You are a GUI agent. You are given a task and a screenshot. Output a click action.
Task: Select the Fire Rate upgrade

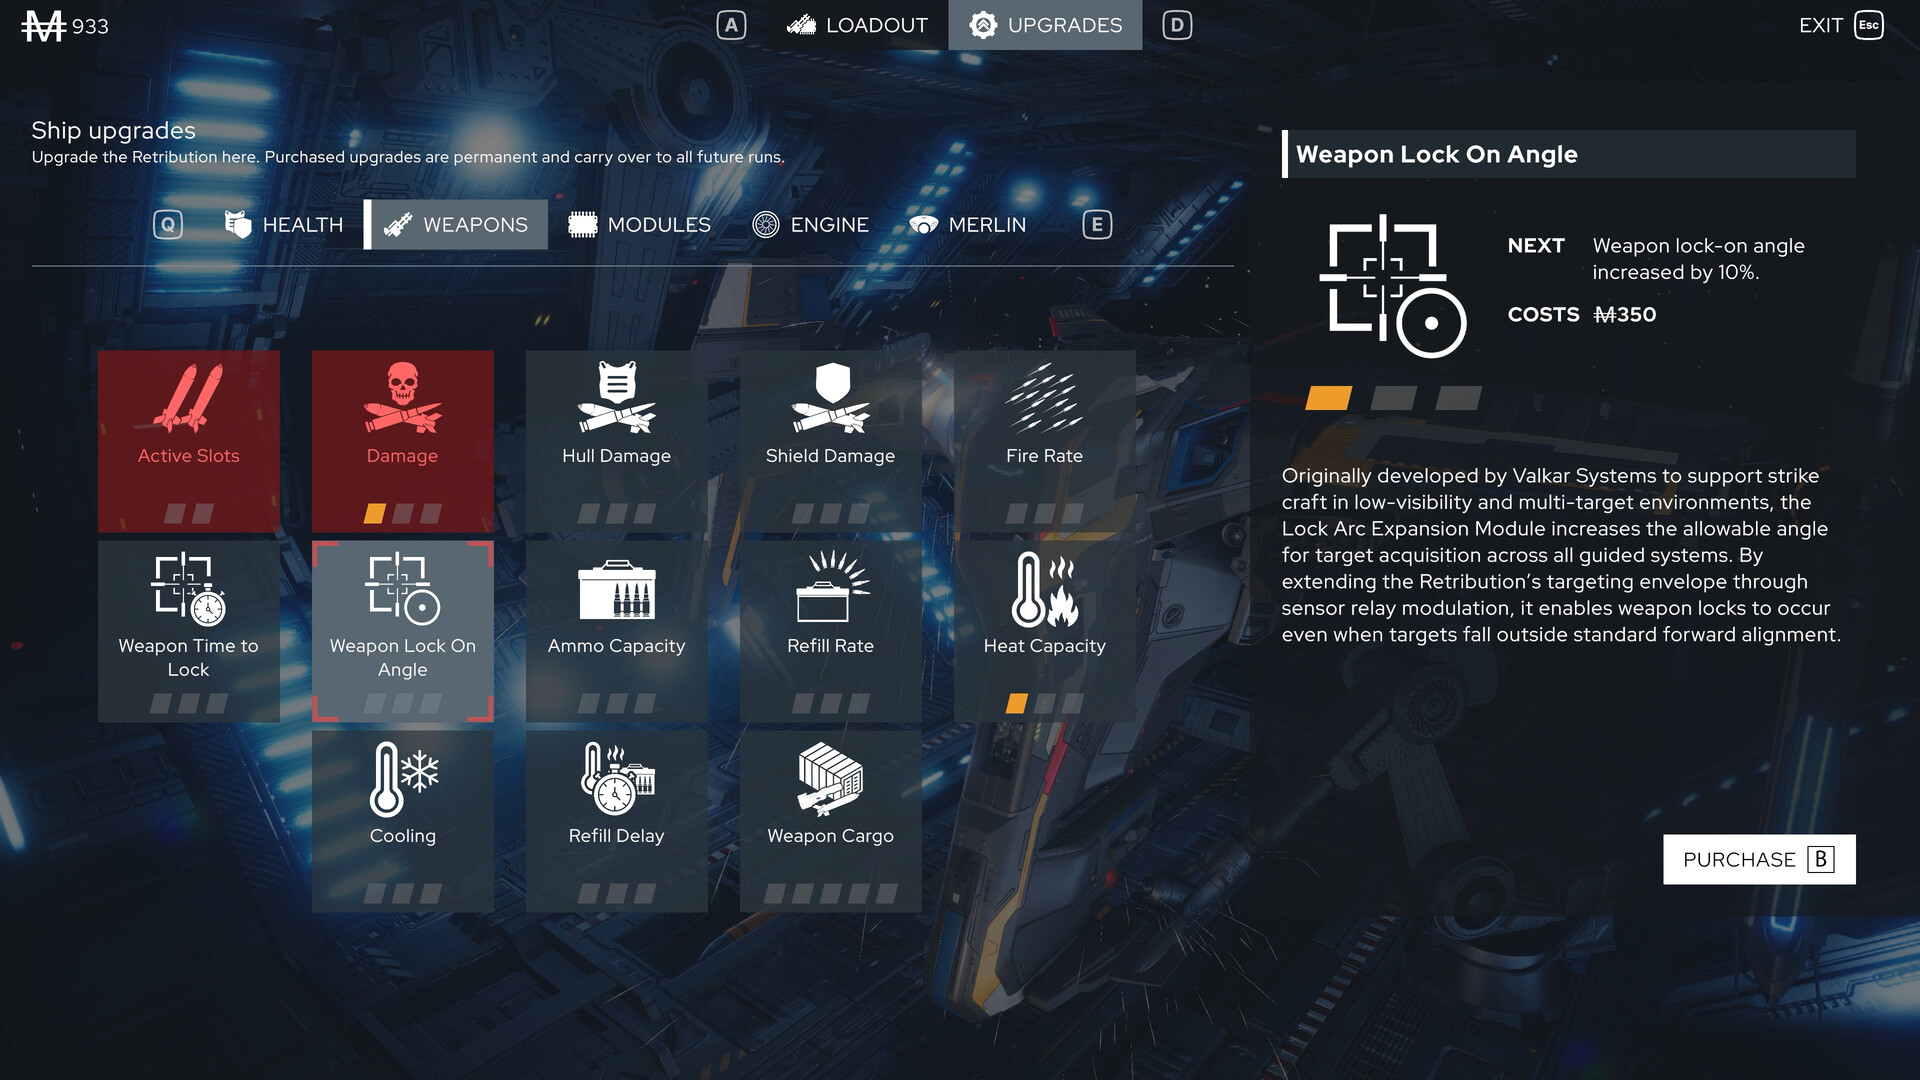tap(1044, 440)
